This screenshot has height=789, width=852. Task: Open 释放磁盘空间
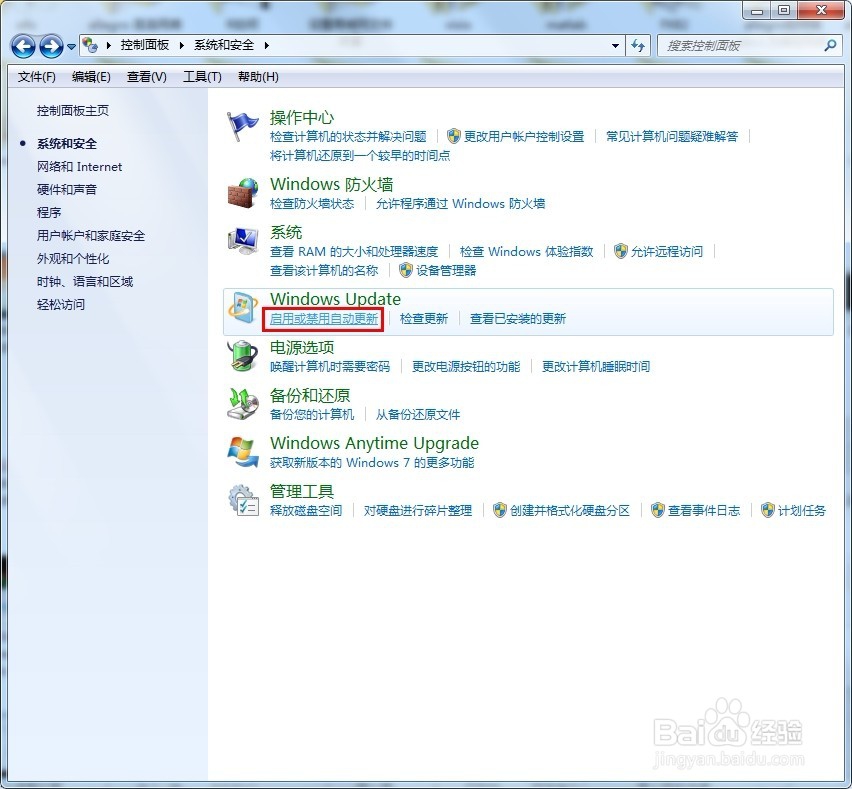coord(306,511)
